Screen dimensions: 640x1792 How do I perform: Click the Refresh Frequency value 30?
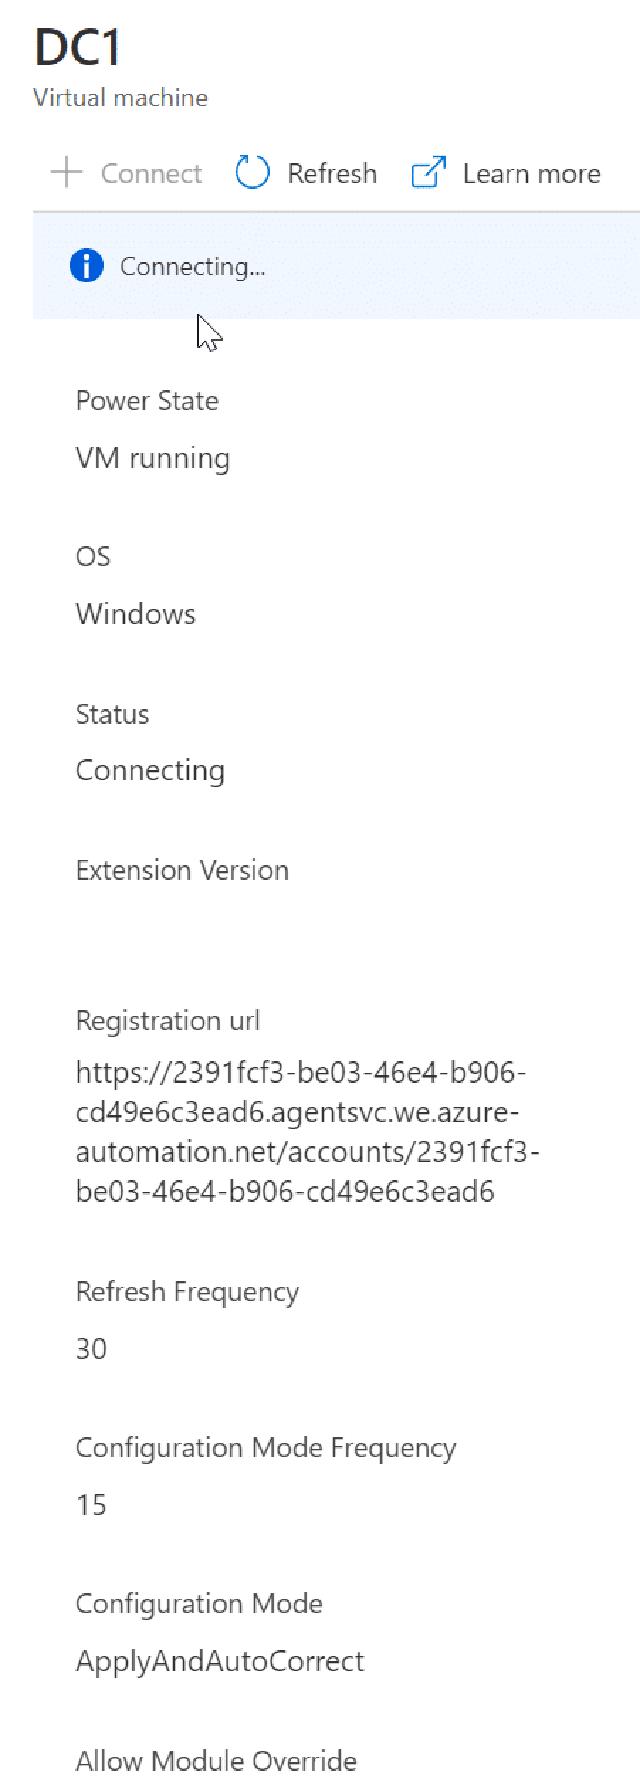coord(91,1349)
